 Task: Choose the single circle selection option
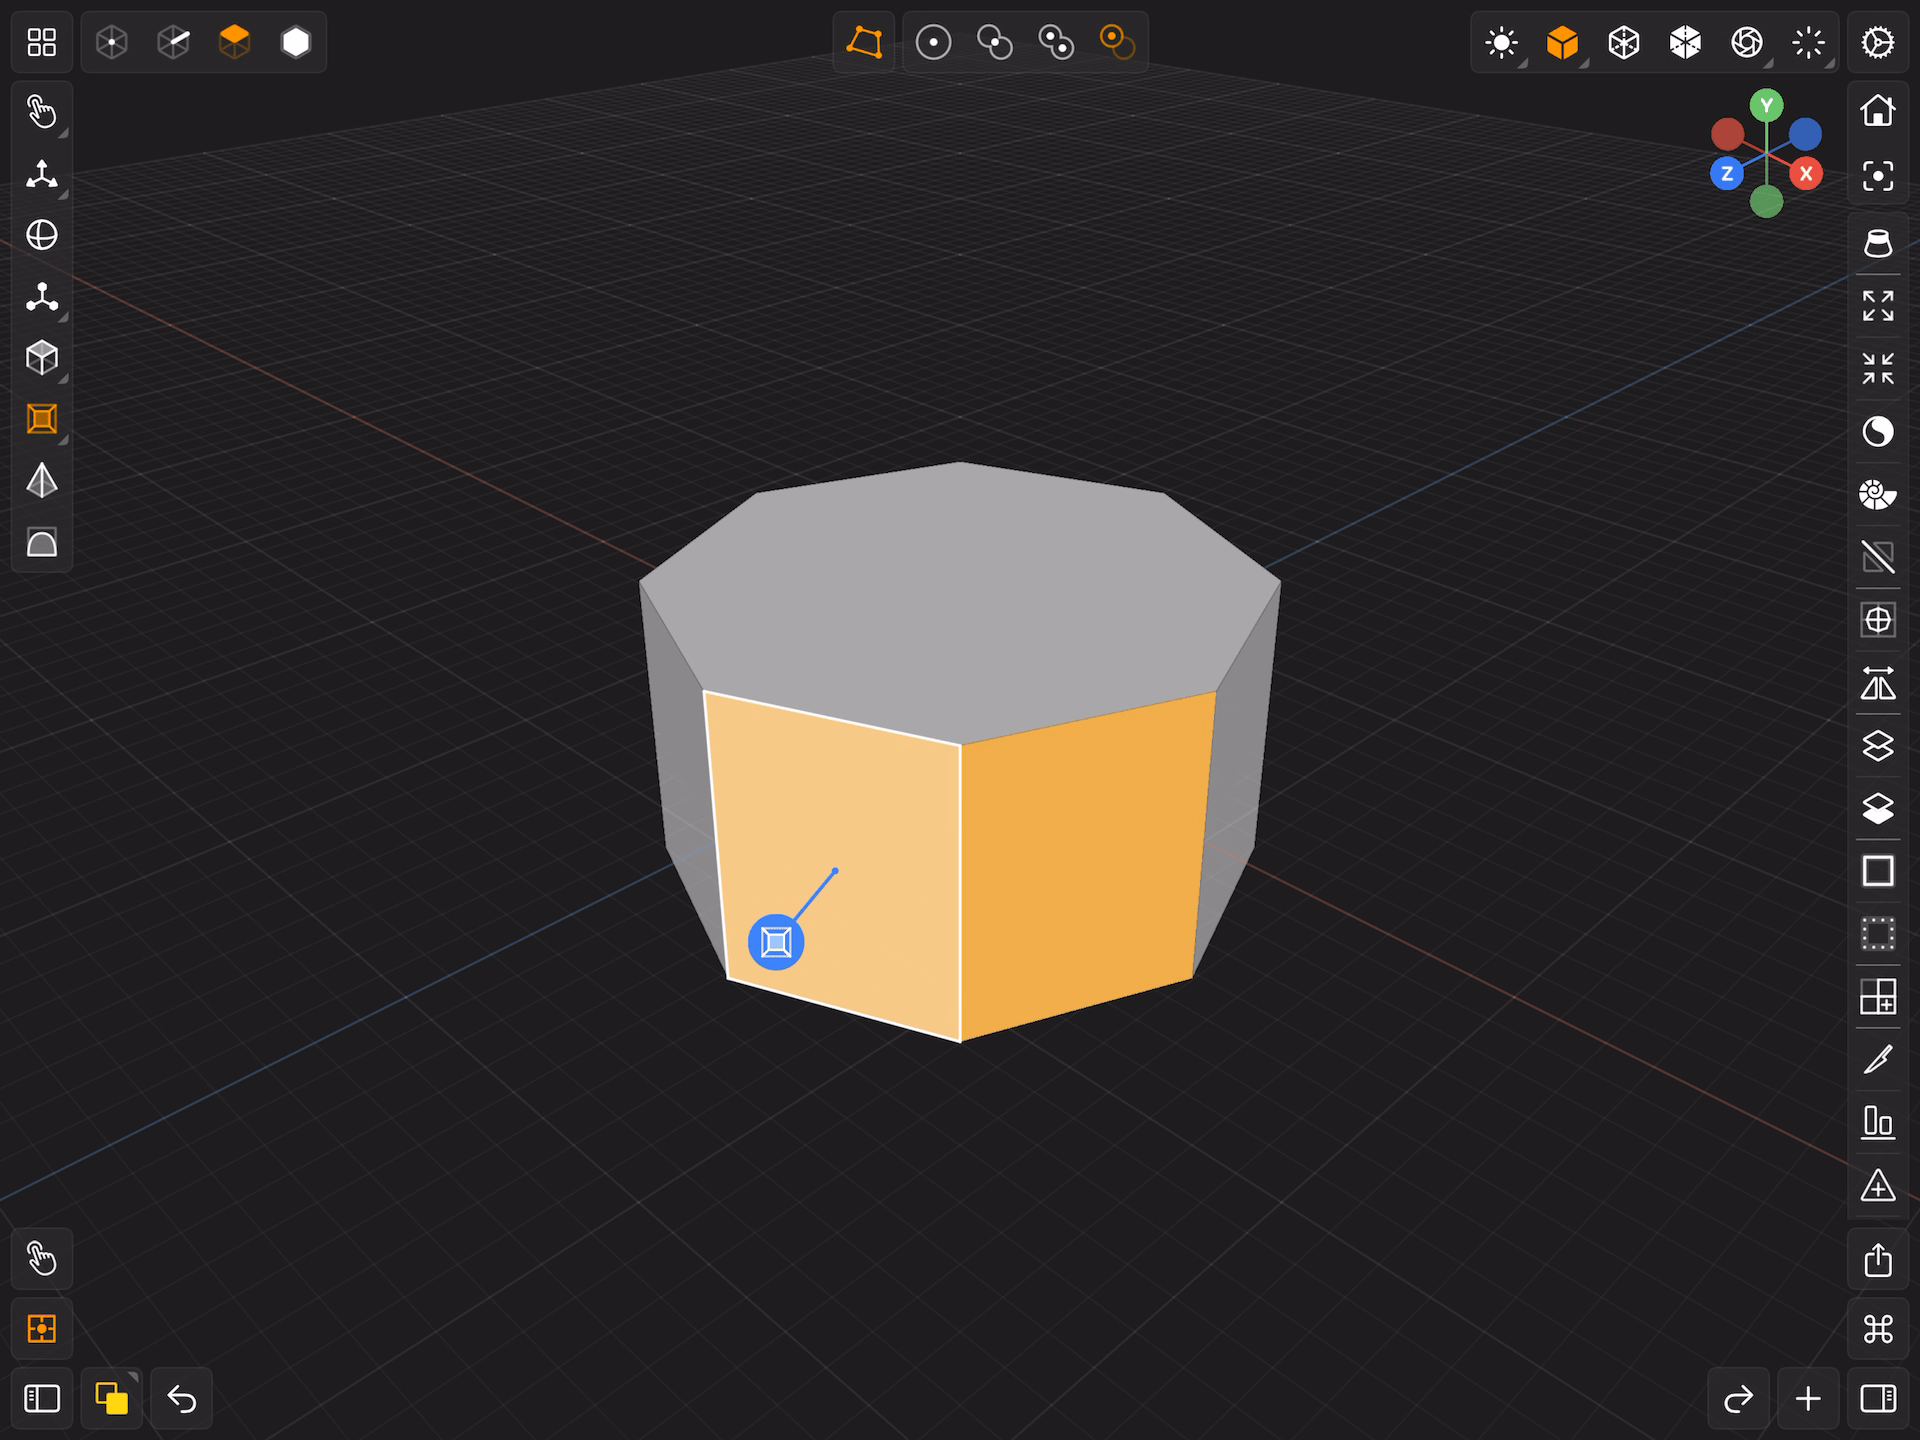click(933, 42)
